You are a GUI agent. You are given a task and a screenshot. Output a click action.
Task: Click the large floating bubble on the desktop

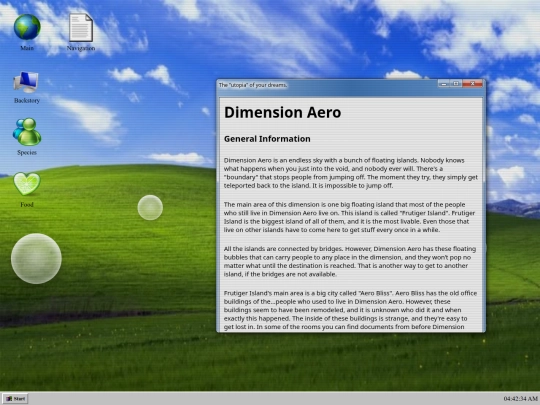[x=36, y=259]
